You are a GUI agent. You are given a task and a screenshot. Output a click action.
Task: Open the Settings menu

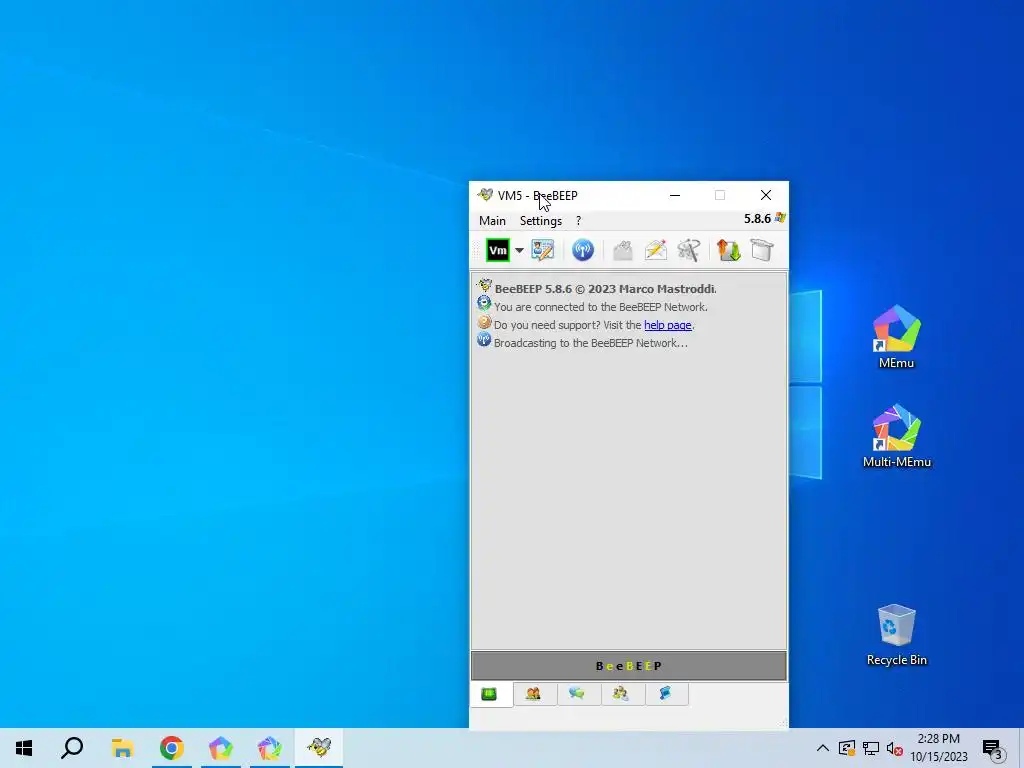(541, 221)
